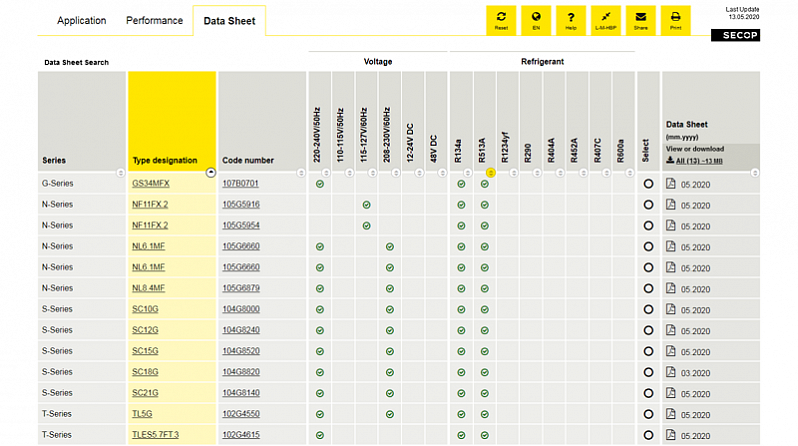Select radio button for TLES5.7FT.3 row
Viewport: 798px width, 446px height.
648,435
